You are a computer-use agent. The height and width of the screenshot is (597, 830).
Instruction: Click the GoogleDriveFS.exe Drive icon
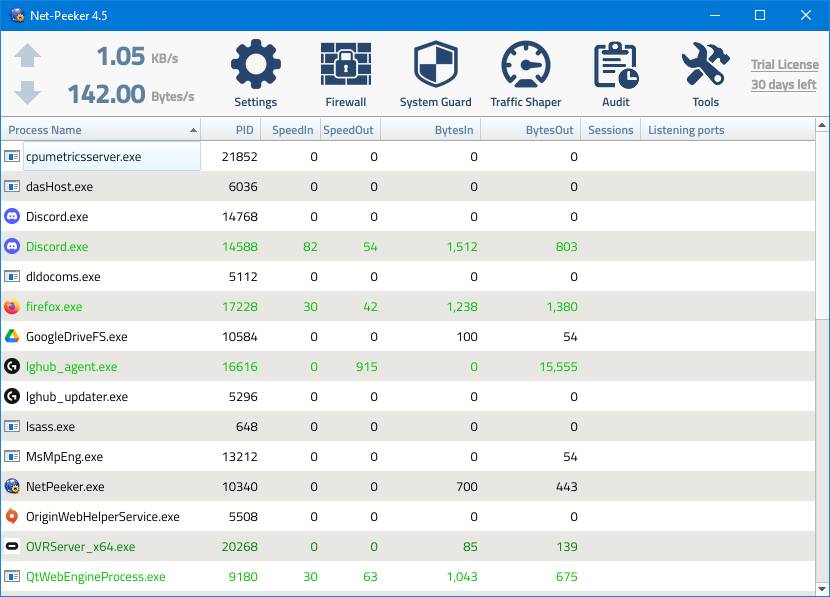tap(12, 337)
